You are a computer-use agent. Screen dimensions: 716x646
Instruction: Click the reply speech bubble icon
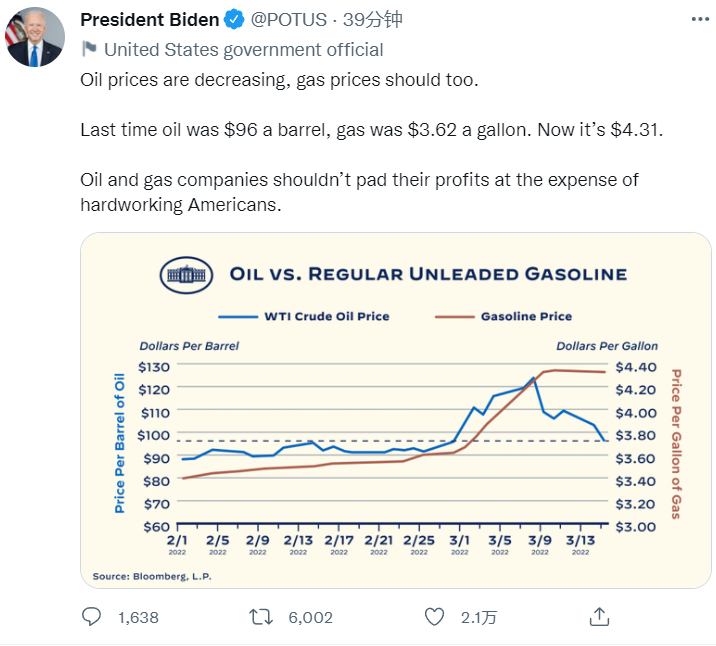[91, 616]
